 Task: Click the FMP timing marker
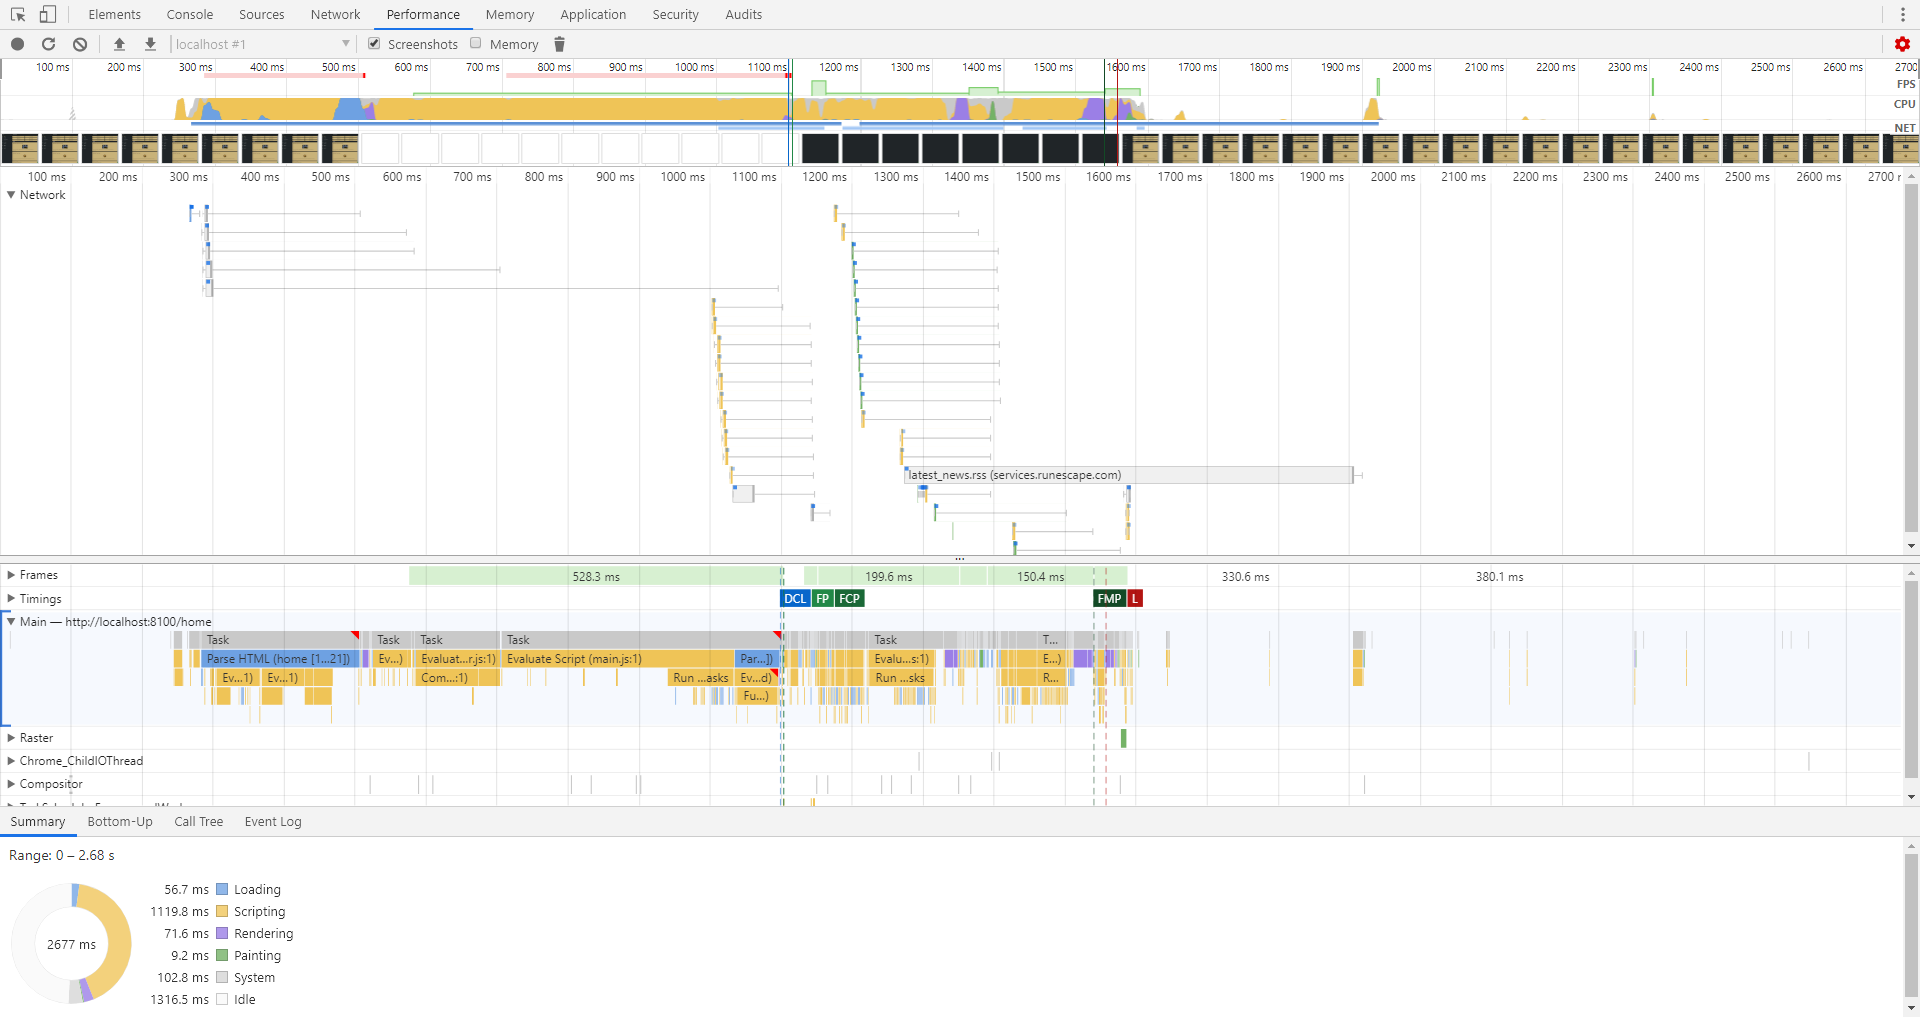[1109, 599]
